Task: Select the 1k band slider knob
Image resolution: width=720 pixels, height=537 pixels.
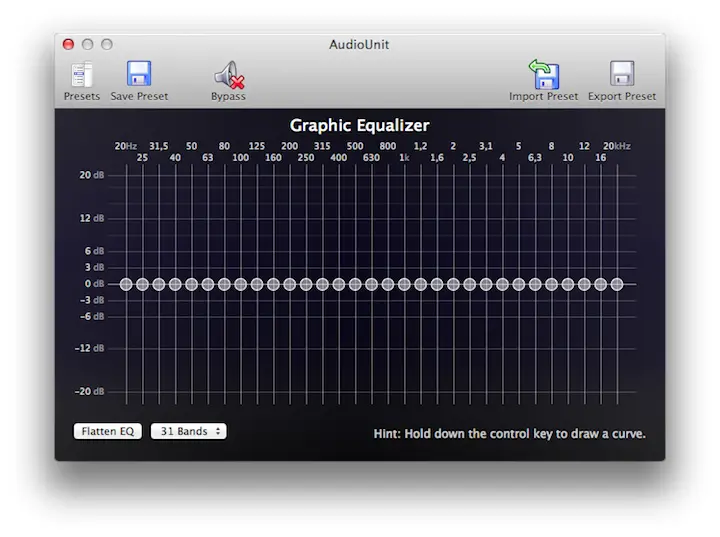Action: click(x=404, y=284)
